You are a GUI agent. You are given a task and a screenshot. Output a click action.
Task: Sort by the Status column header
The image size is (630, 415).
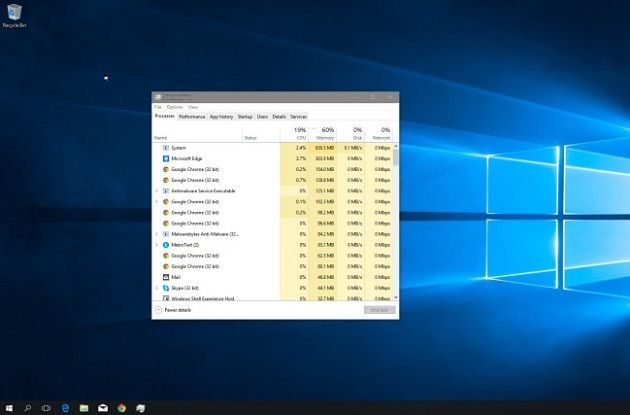pyautogui.click(x=261, y=134)
